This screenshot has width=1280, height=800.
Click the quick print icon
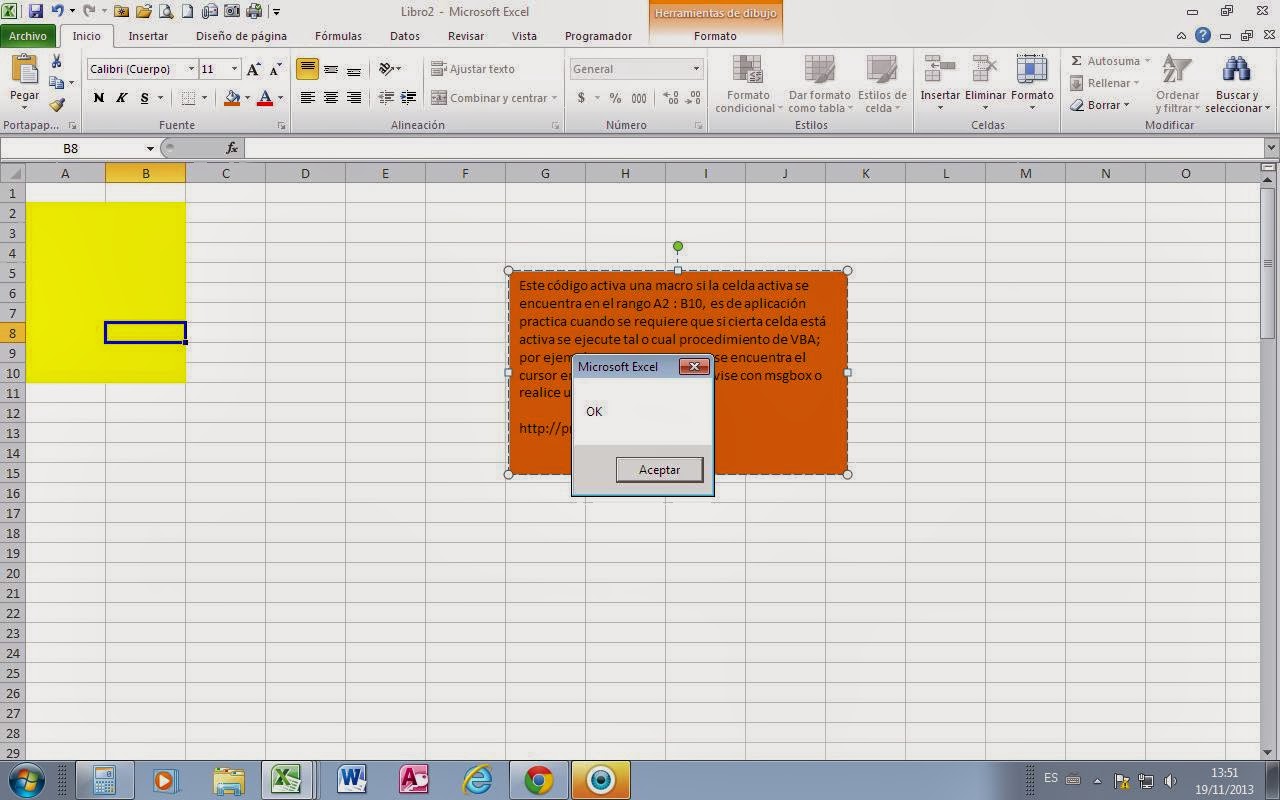tap(254, 12)
